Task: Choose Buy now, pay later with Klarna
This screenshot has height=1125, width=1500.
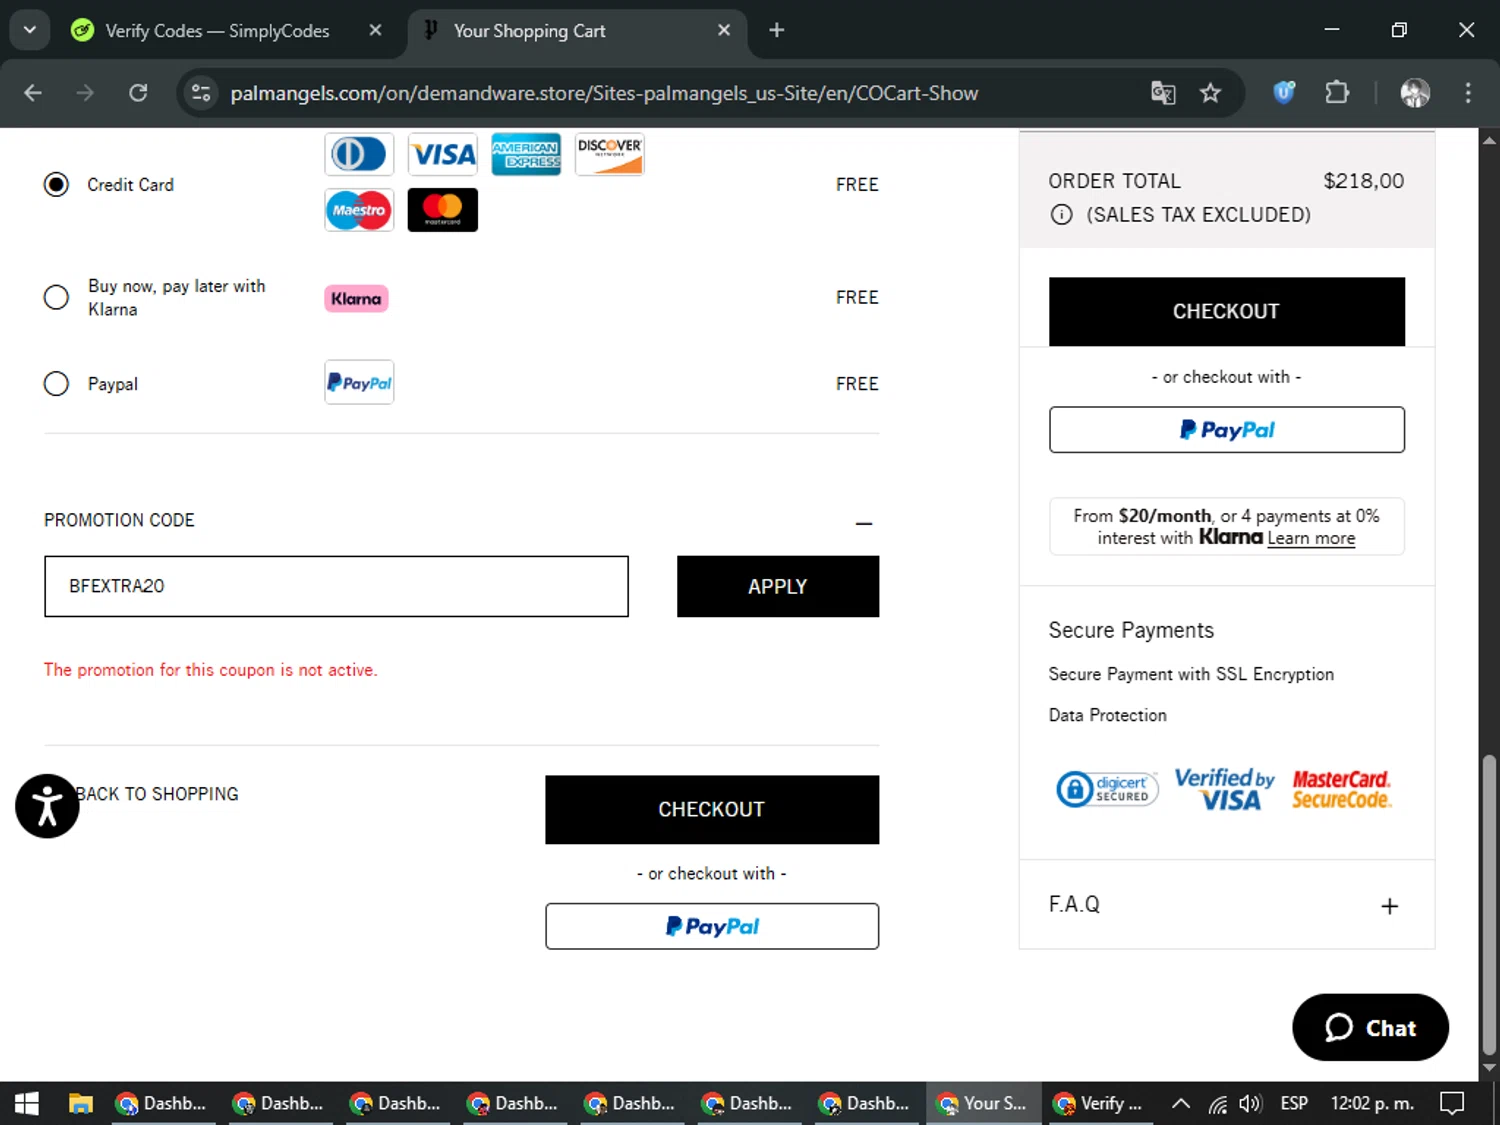Action: [x=56, y=298]
